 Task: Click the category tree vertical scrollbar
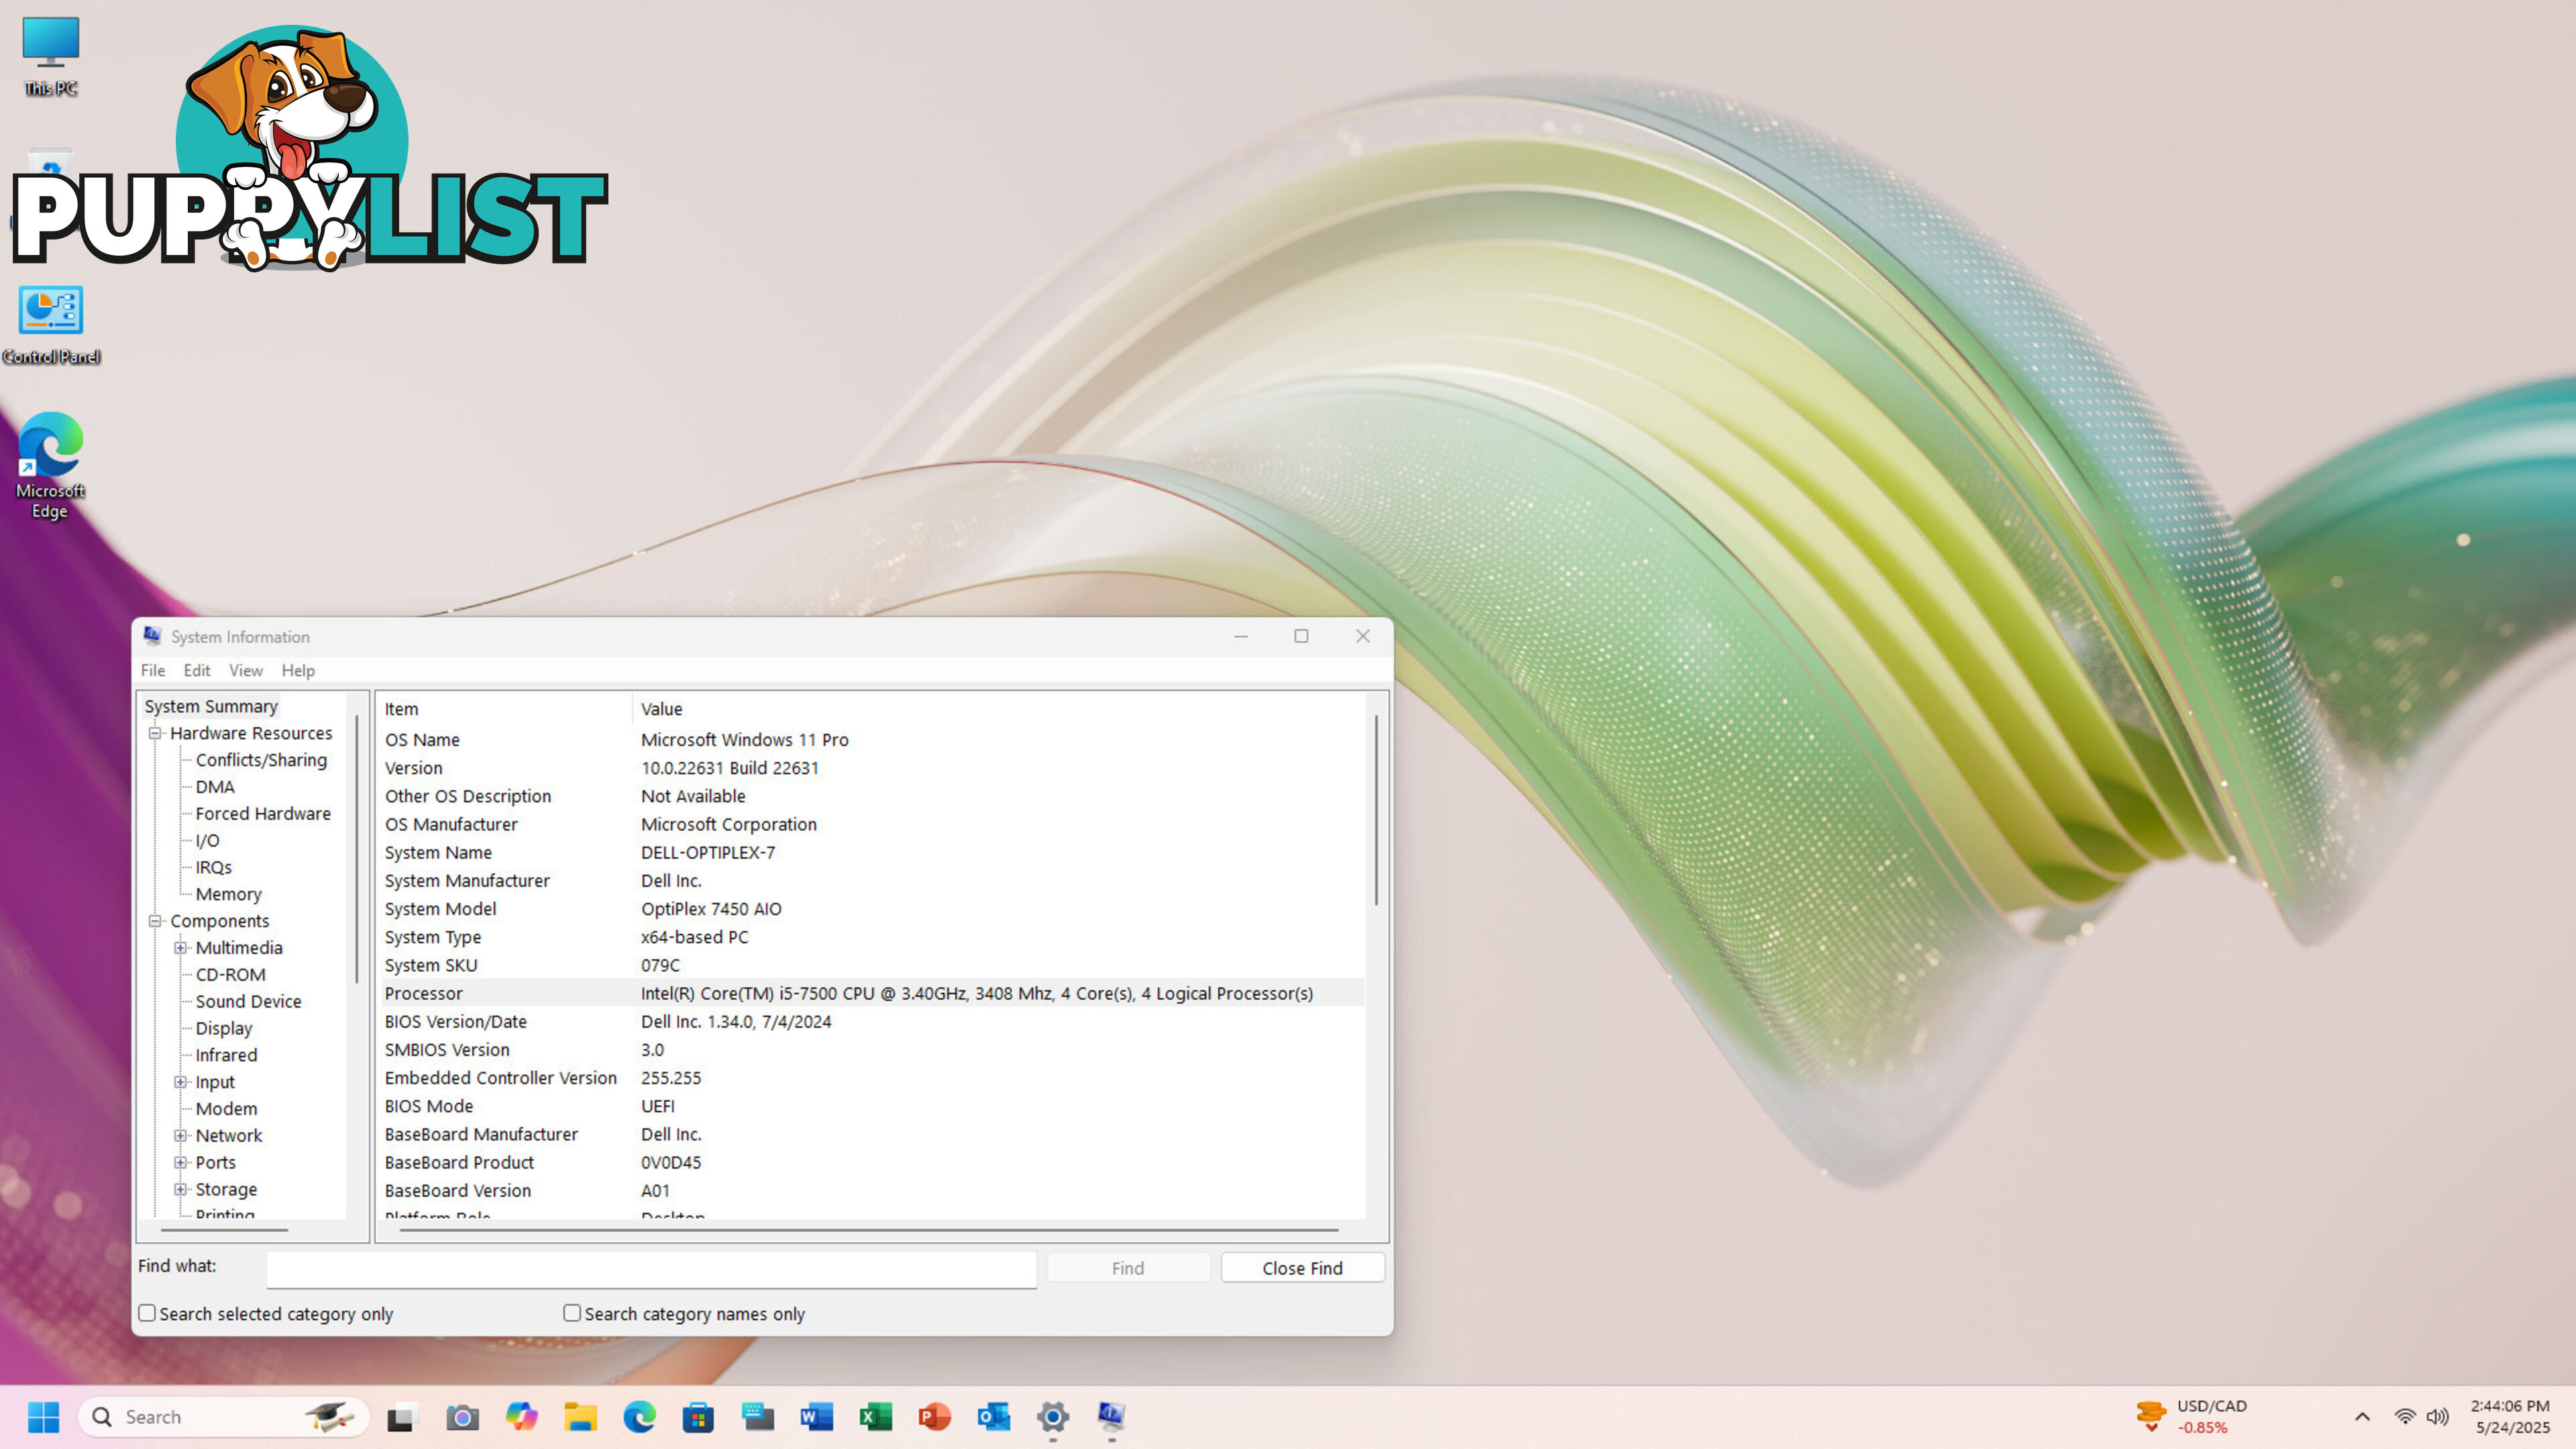pyautogui.click(x=356, y=848)
